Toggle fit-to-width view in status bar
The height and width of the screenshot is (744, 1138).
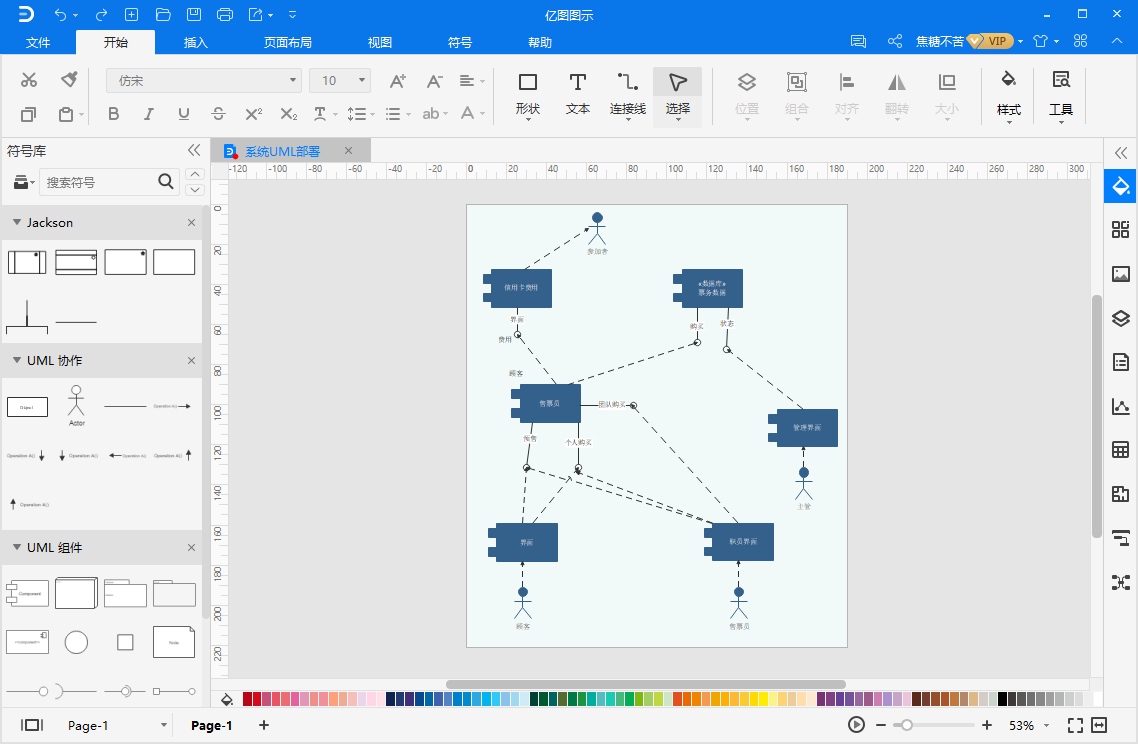1099,725
